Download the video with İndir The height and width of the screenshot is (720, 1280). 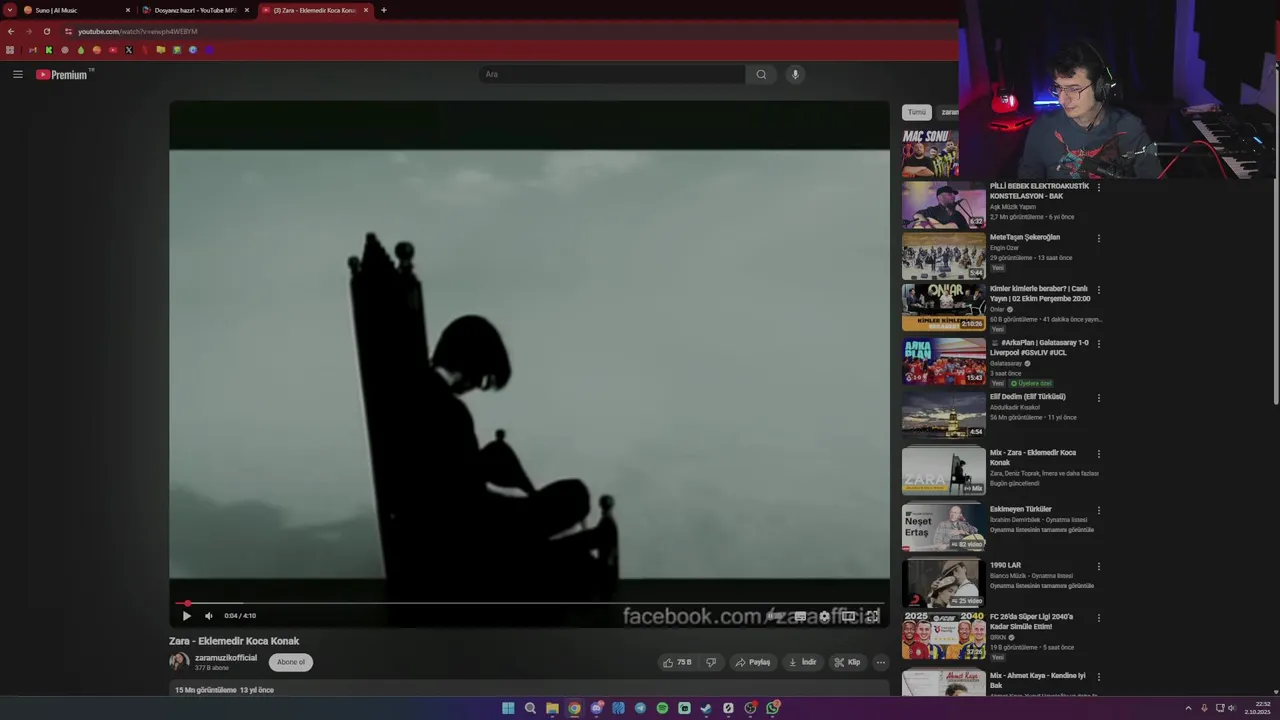tap(802, 662)
